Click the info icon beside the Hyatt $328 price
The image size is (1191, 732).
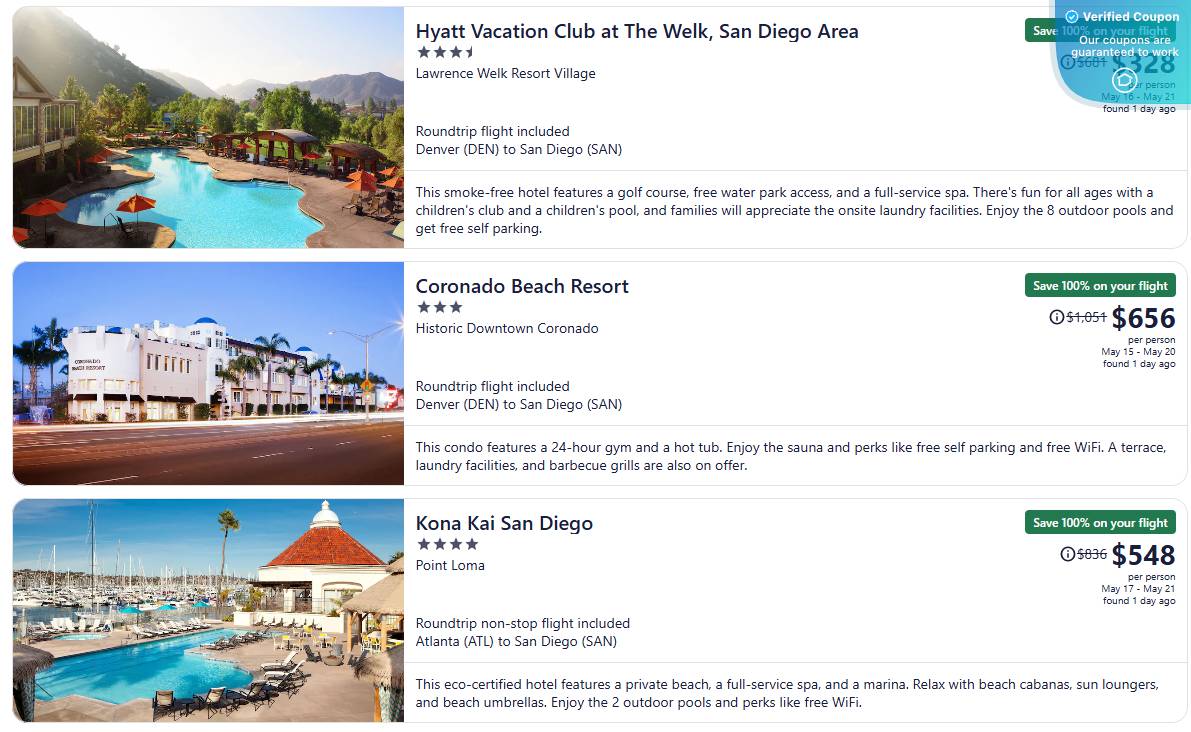click(x=1069, y=61)
